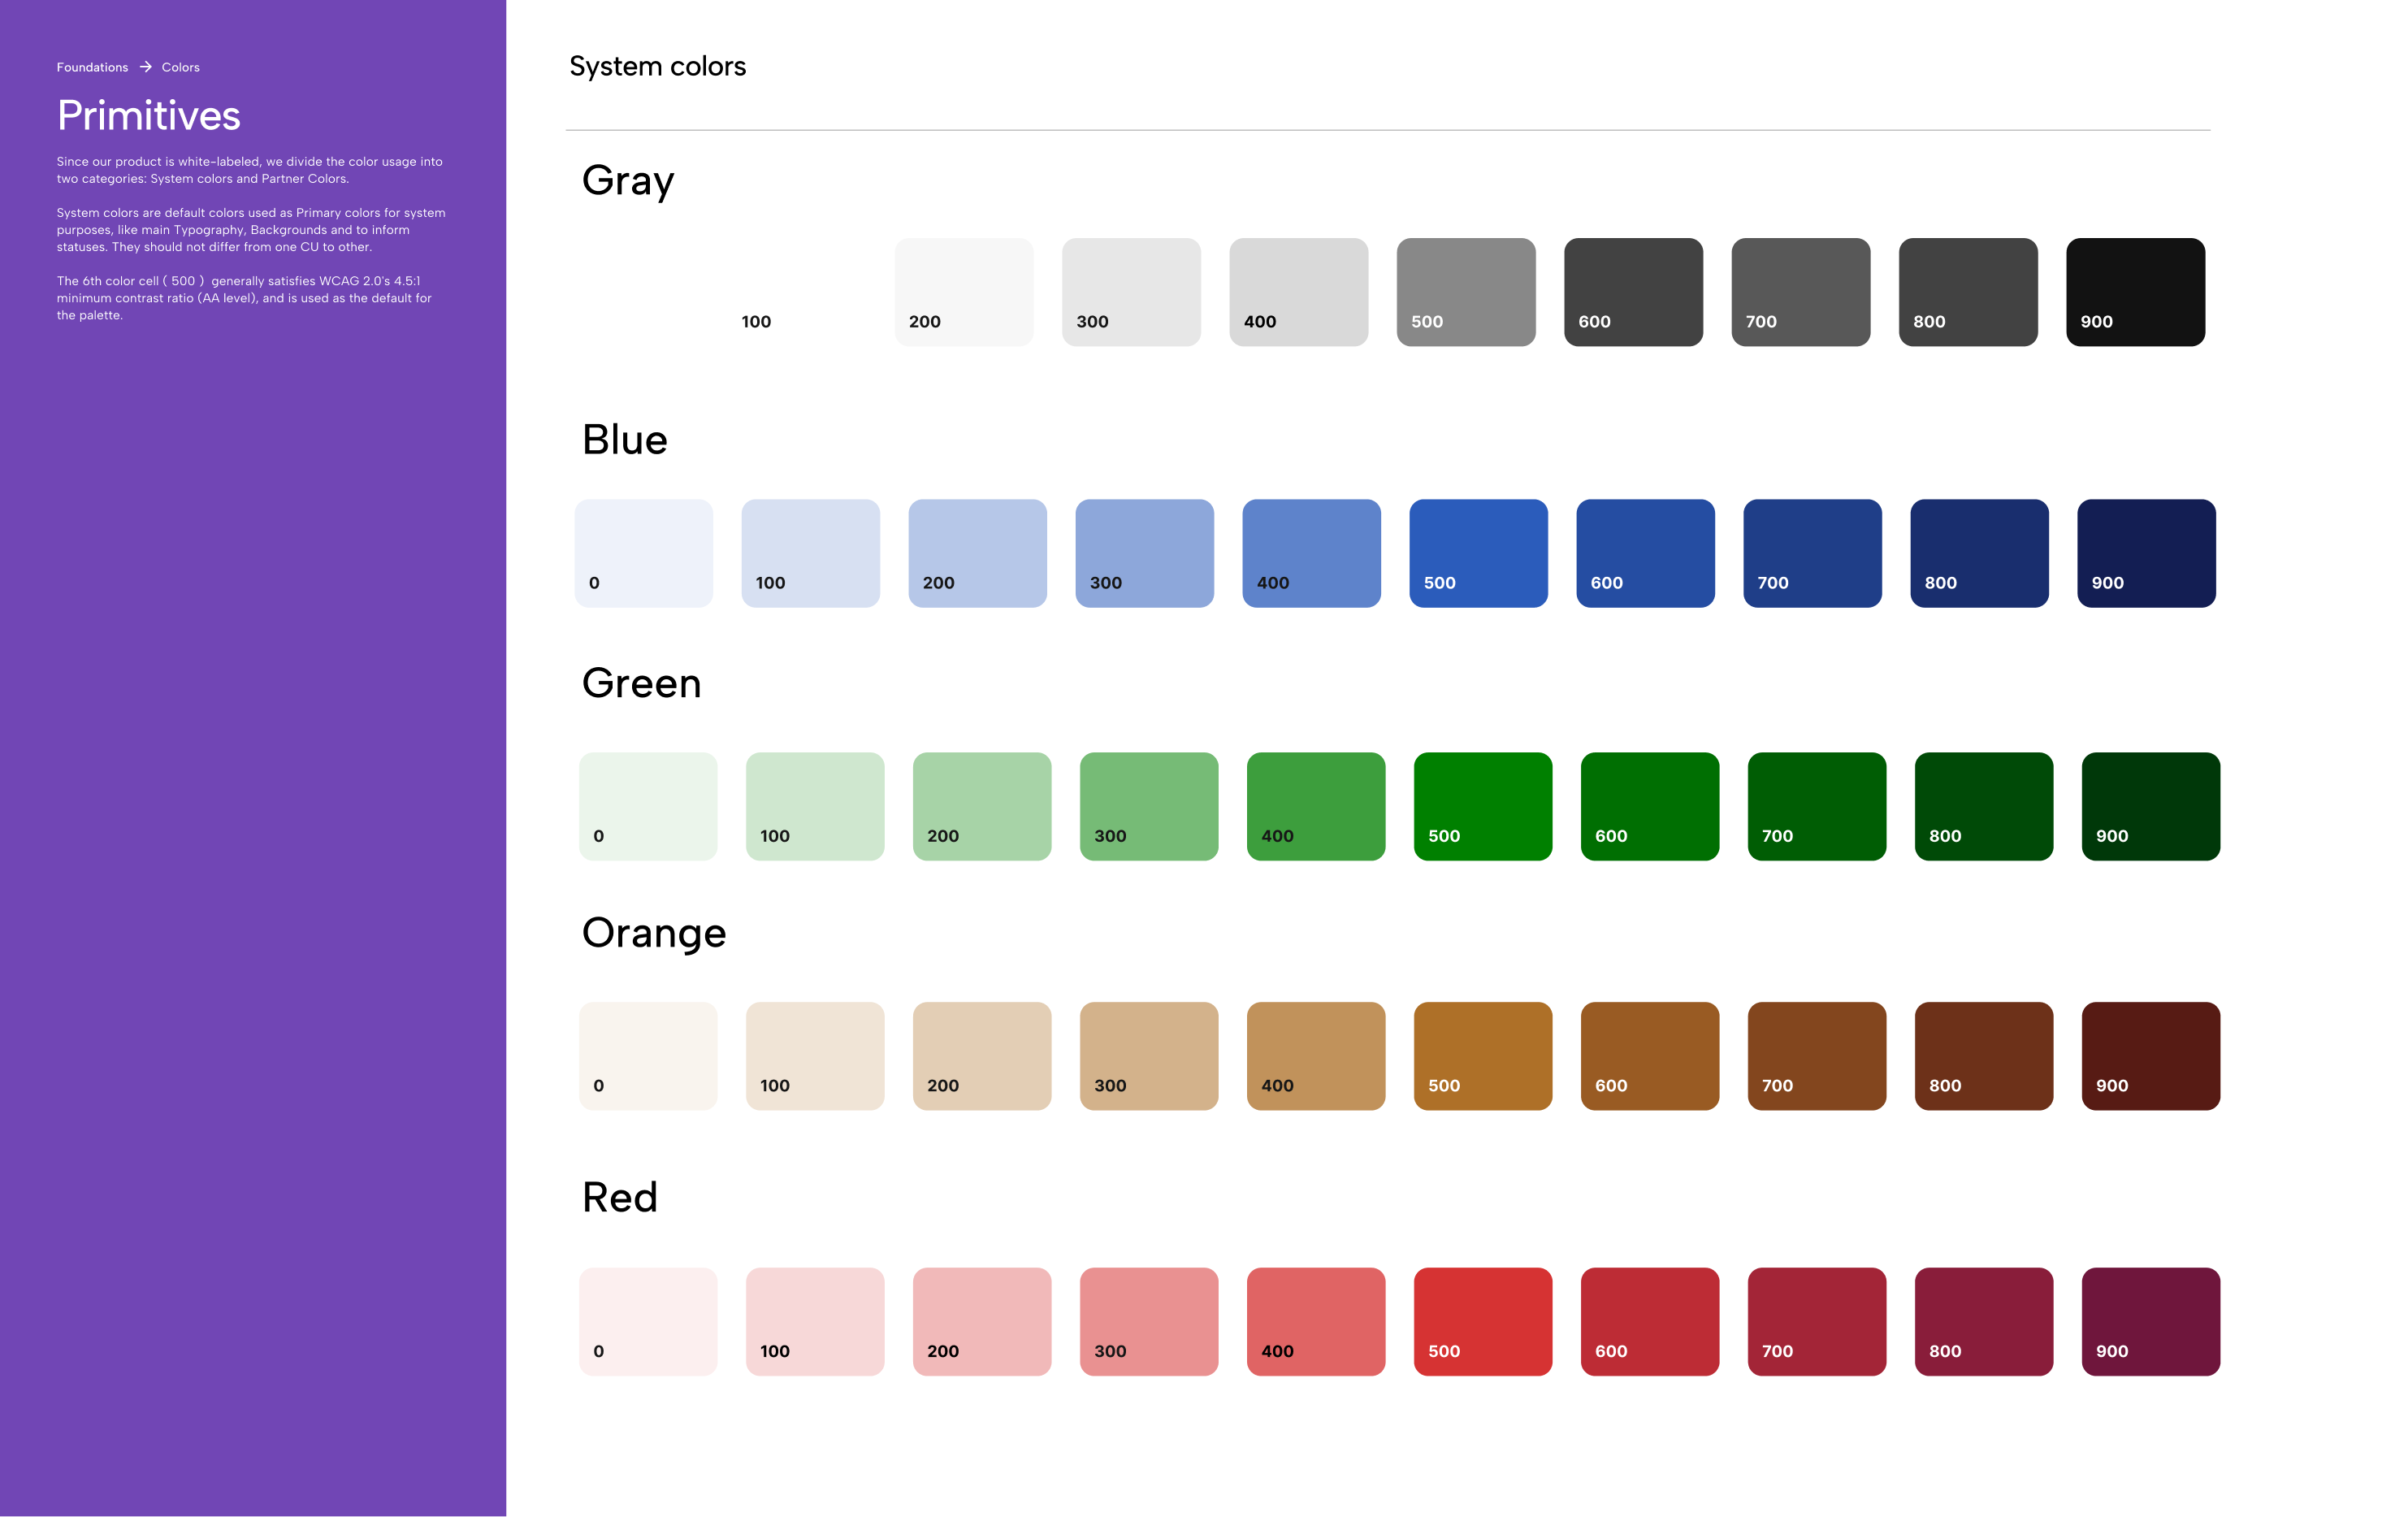The height and width of the screenshot is (1517, 2408).
Task: Open the Foundations breadcrumb link
Action: pos(91,67)
